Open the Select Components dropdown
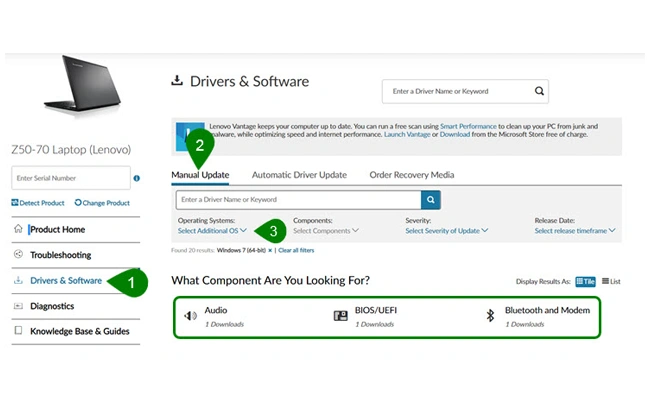This screenshot has width=650, height=400. (x=325, y=231)
